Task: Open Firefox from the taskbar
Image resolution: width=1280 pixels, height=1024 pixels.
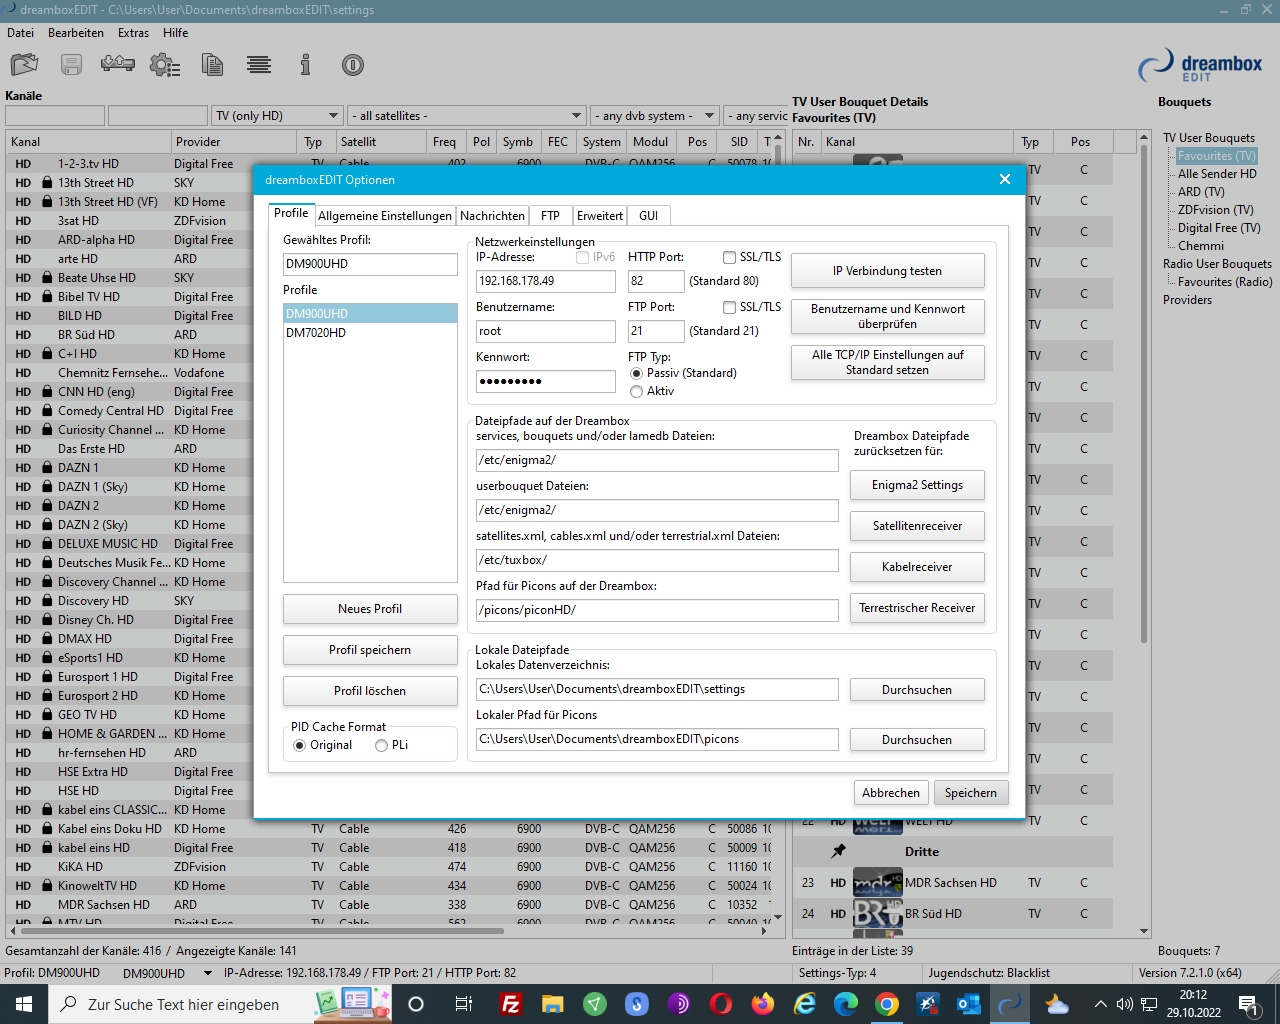Action: 763,1004
